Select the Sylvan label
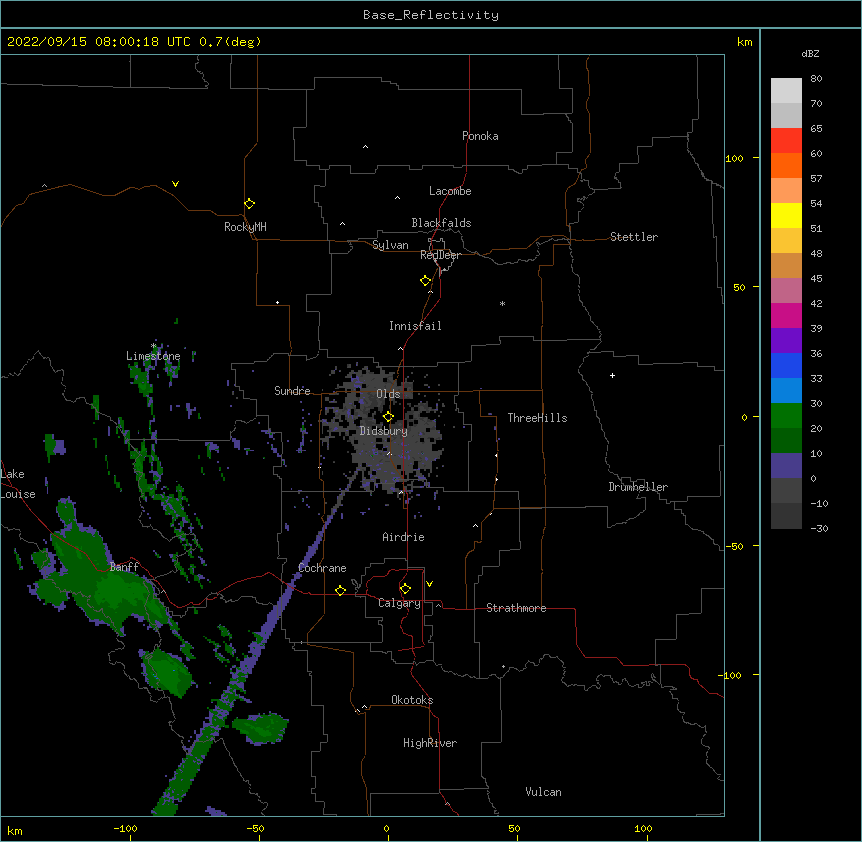Image resolution: width=862 pixels, height=842 pixels. (390, 245)
